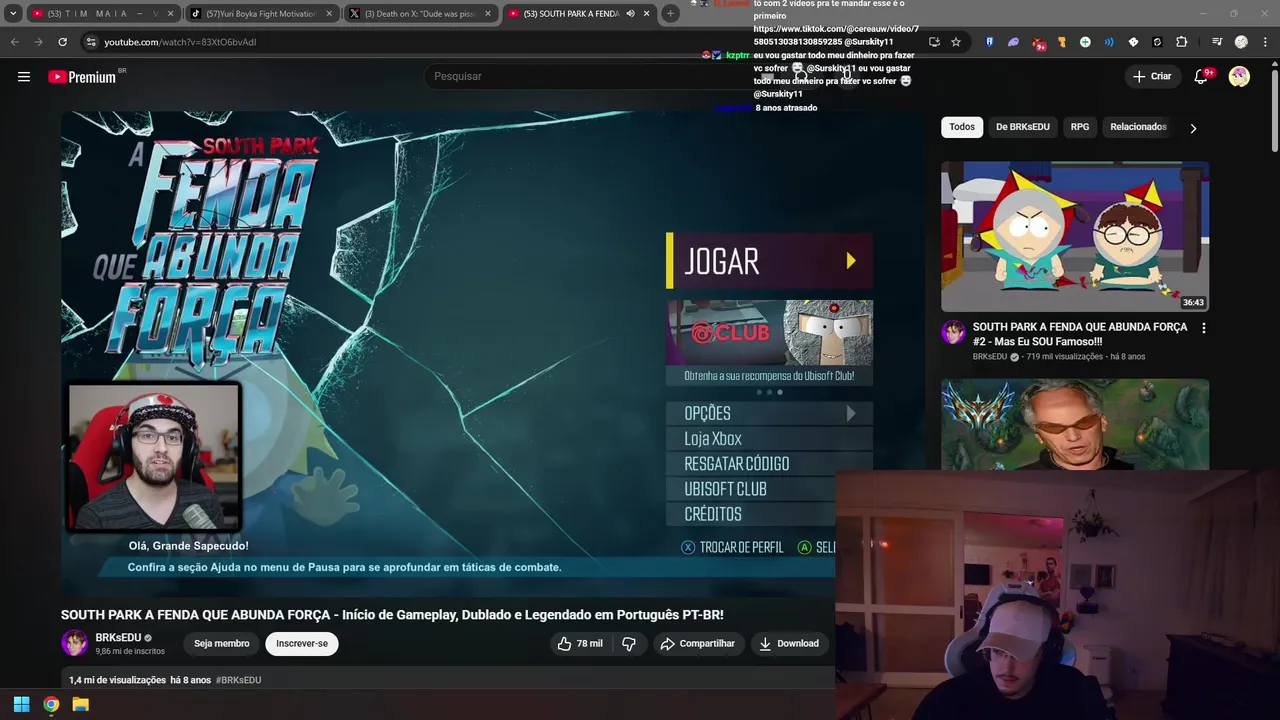Open the red 9+ badge extension
Screen dimensions: 1280x720
point(1038,43)
